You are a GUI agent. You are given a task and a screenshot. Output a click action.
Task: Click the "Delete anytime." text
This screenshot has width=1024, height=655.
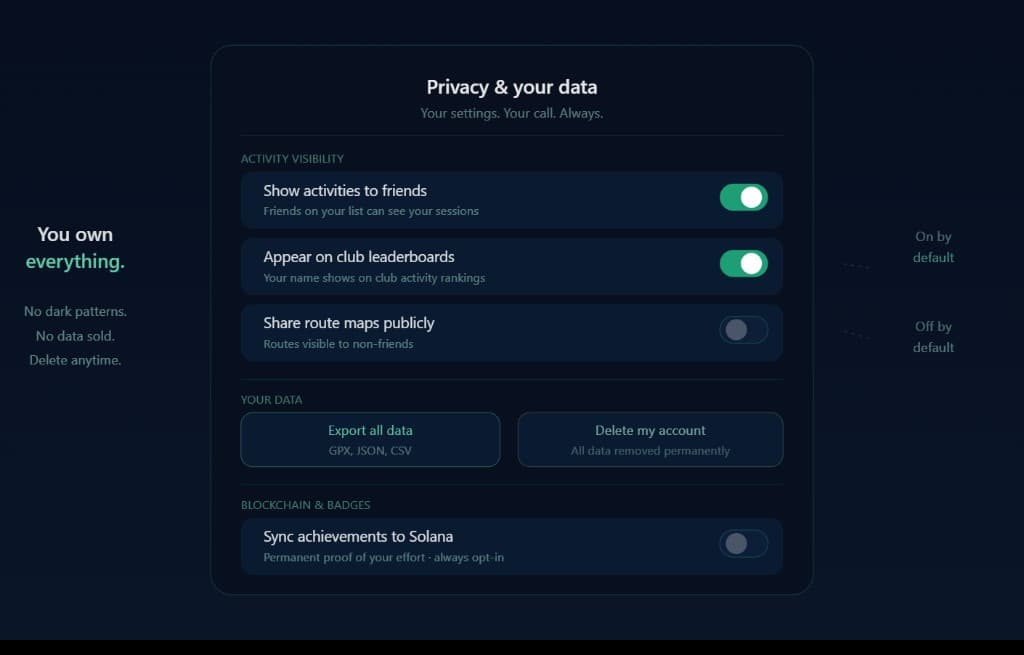(74, 360)
